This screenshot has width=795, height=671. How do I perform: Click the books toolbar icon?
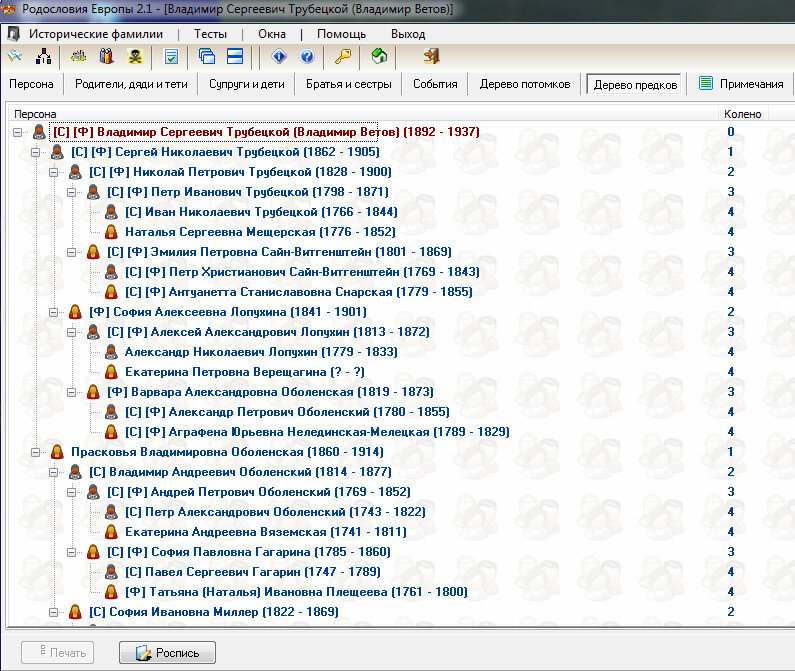click(106, 56)
